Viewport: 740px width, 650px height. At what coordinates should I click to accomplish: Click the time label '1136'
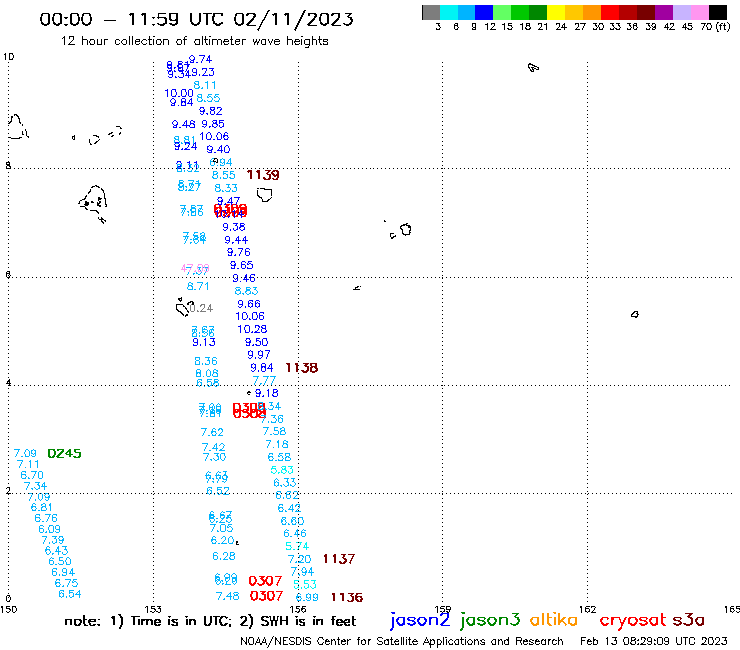(347, 597)
